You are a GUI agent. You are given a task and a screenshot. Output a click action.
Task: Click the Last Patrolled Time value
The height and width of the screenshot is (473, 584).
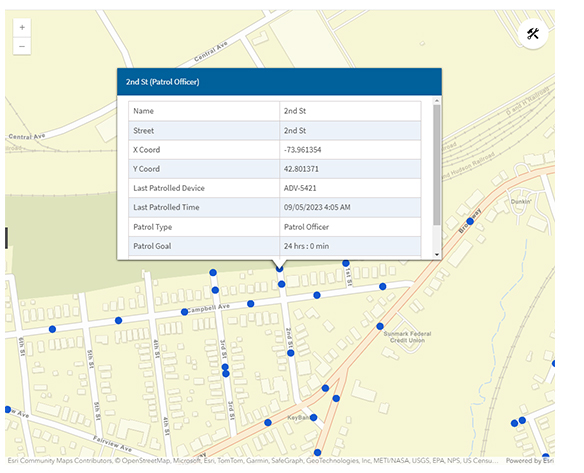tap(317, 207)
